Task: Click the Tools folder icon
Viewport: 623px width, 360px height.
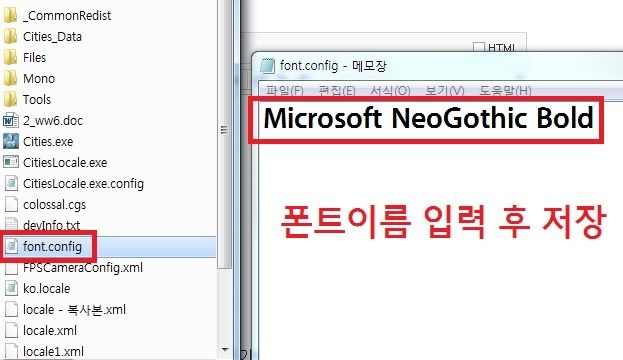Action: click(10, 99)
